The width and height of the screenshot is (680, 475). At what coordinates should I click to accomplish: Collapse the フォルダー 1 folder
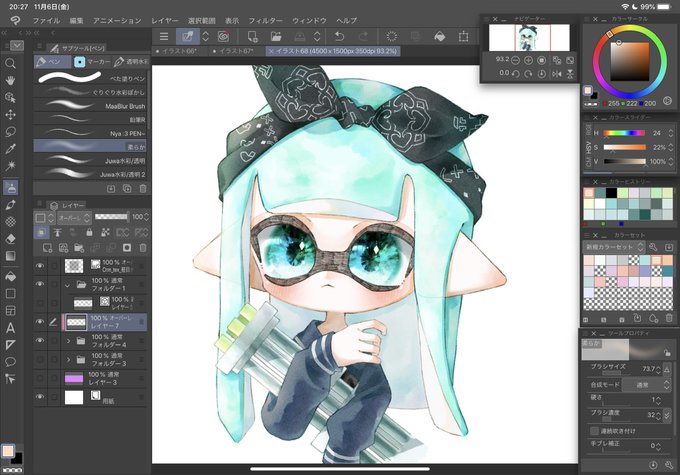pos(68,285)
